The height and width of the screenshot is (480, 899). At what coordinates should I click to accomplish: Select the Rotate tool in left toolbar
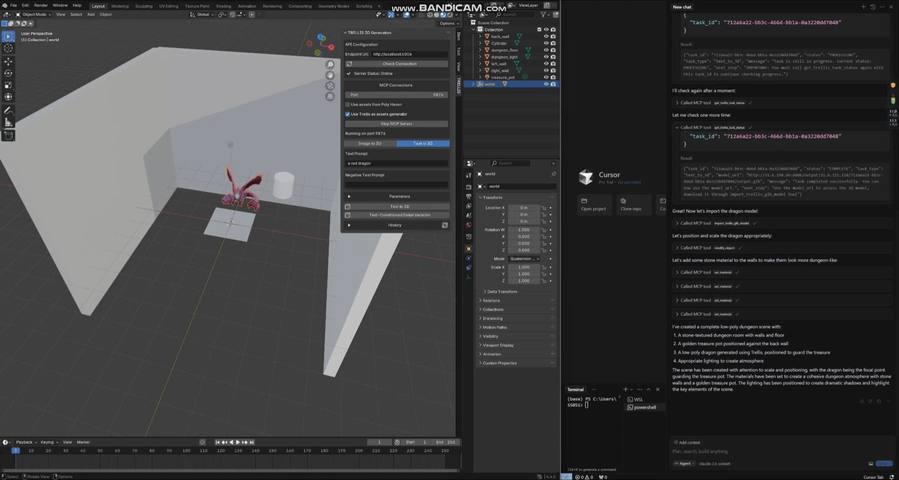[8, 73]
